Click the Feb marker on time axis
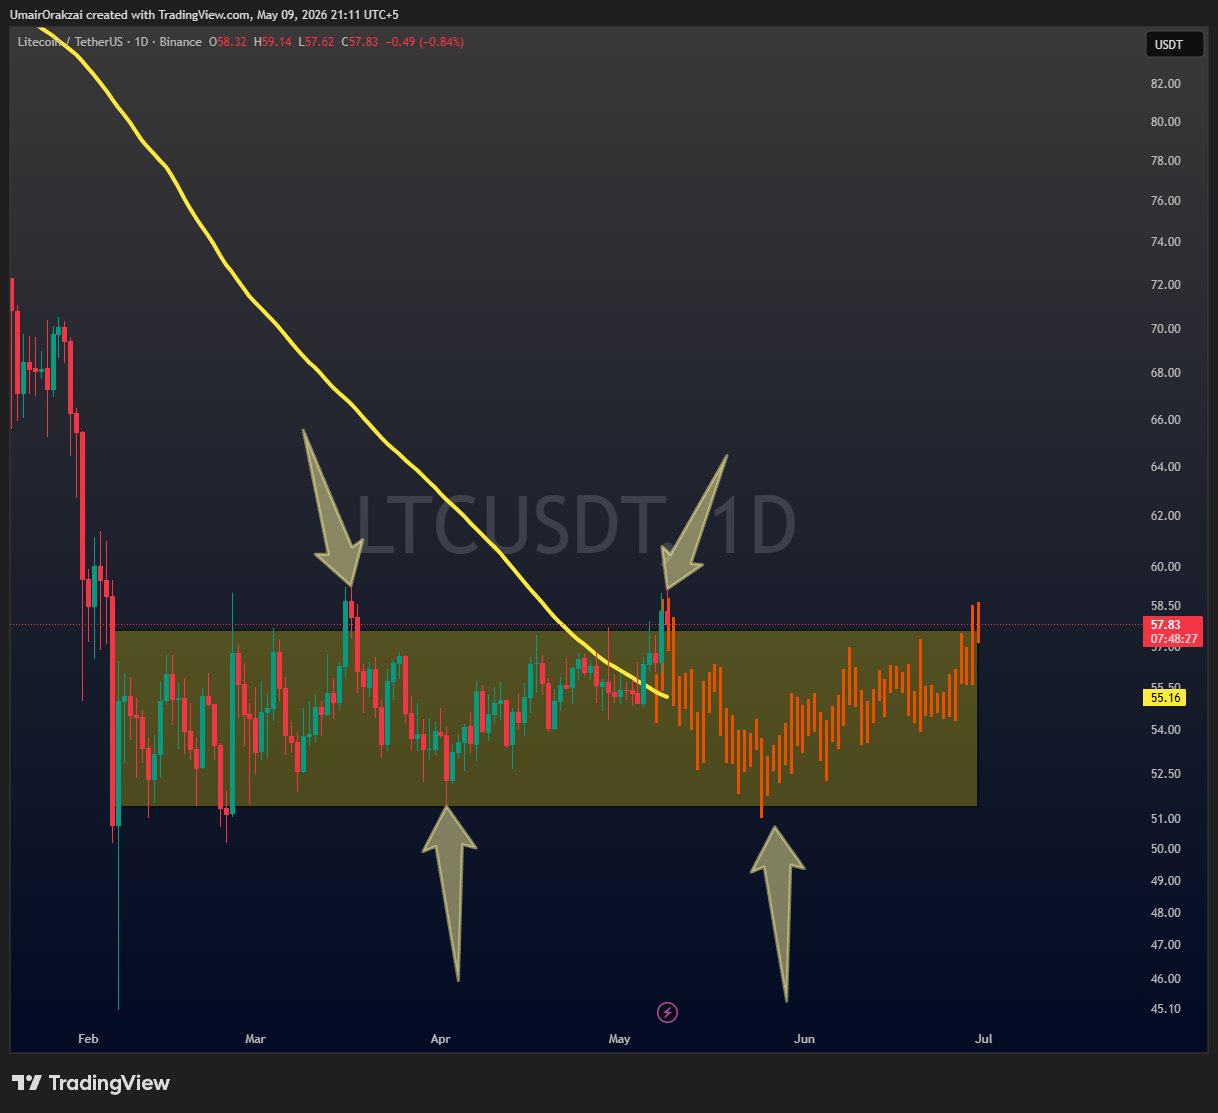1218x1113 pixels. [x=88, y=1039]
